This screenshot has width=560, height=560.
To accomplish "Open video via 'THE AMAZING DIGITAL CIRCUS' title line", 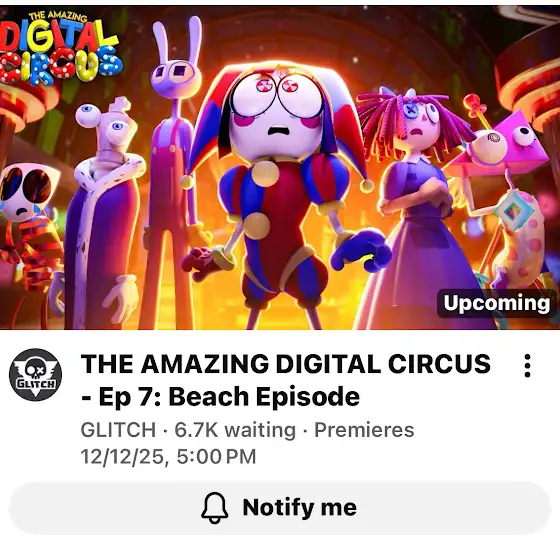I will pyautogui.click(x=286, y=364).
